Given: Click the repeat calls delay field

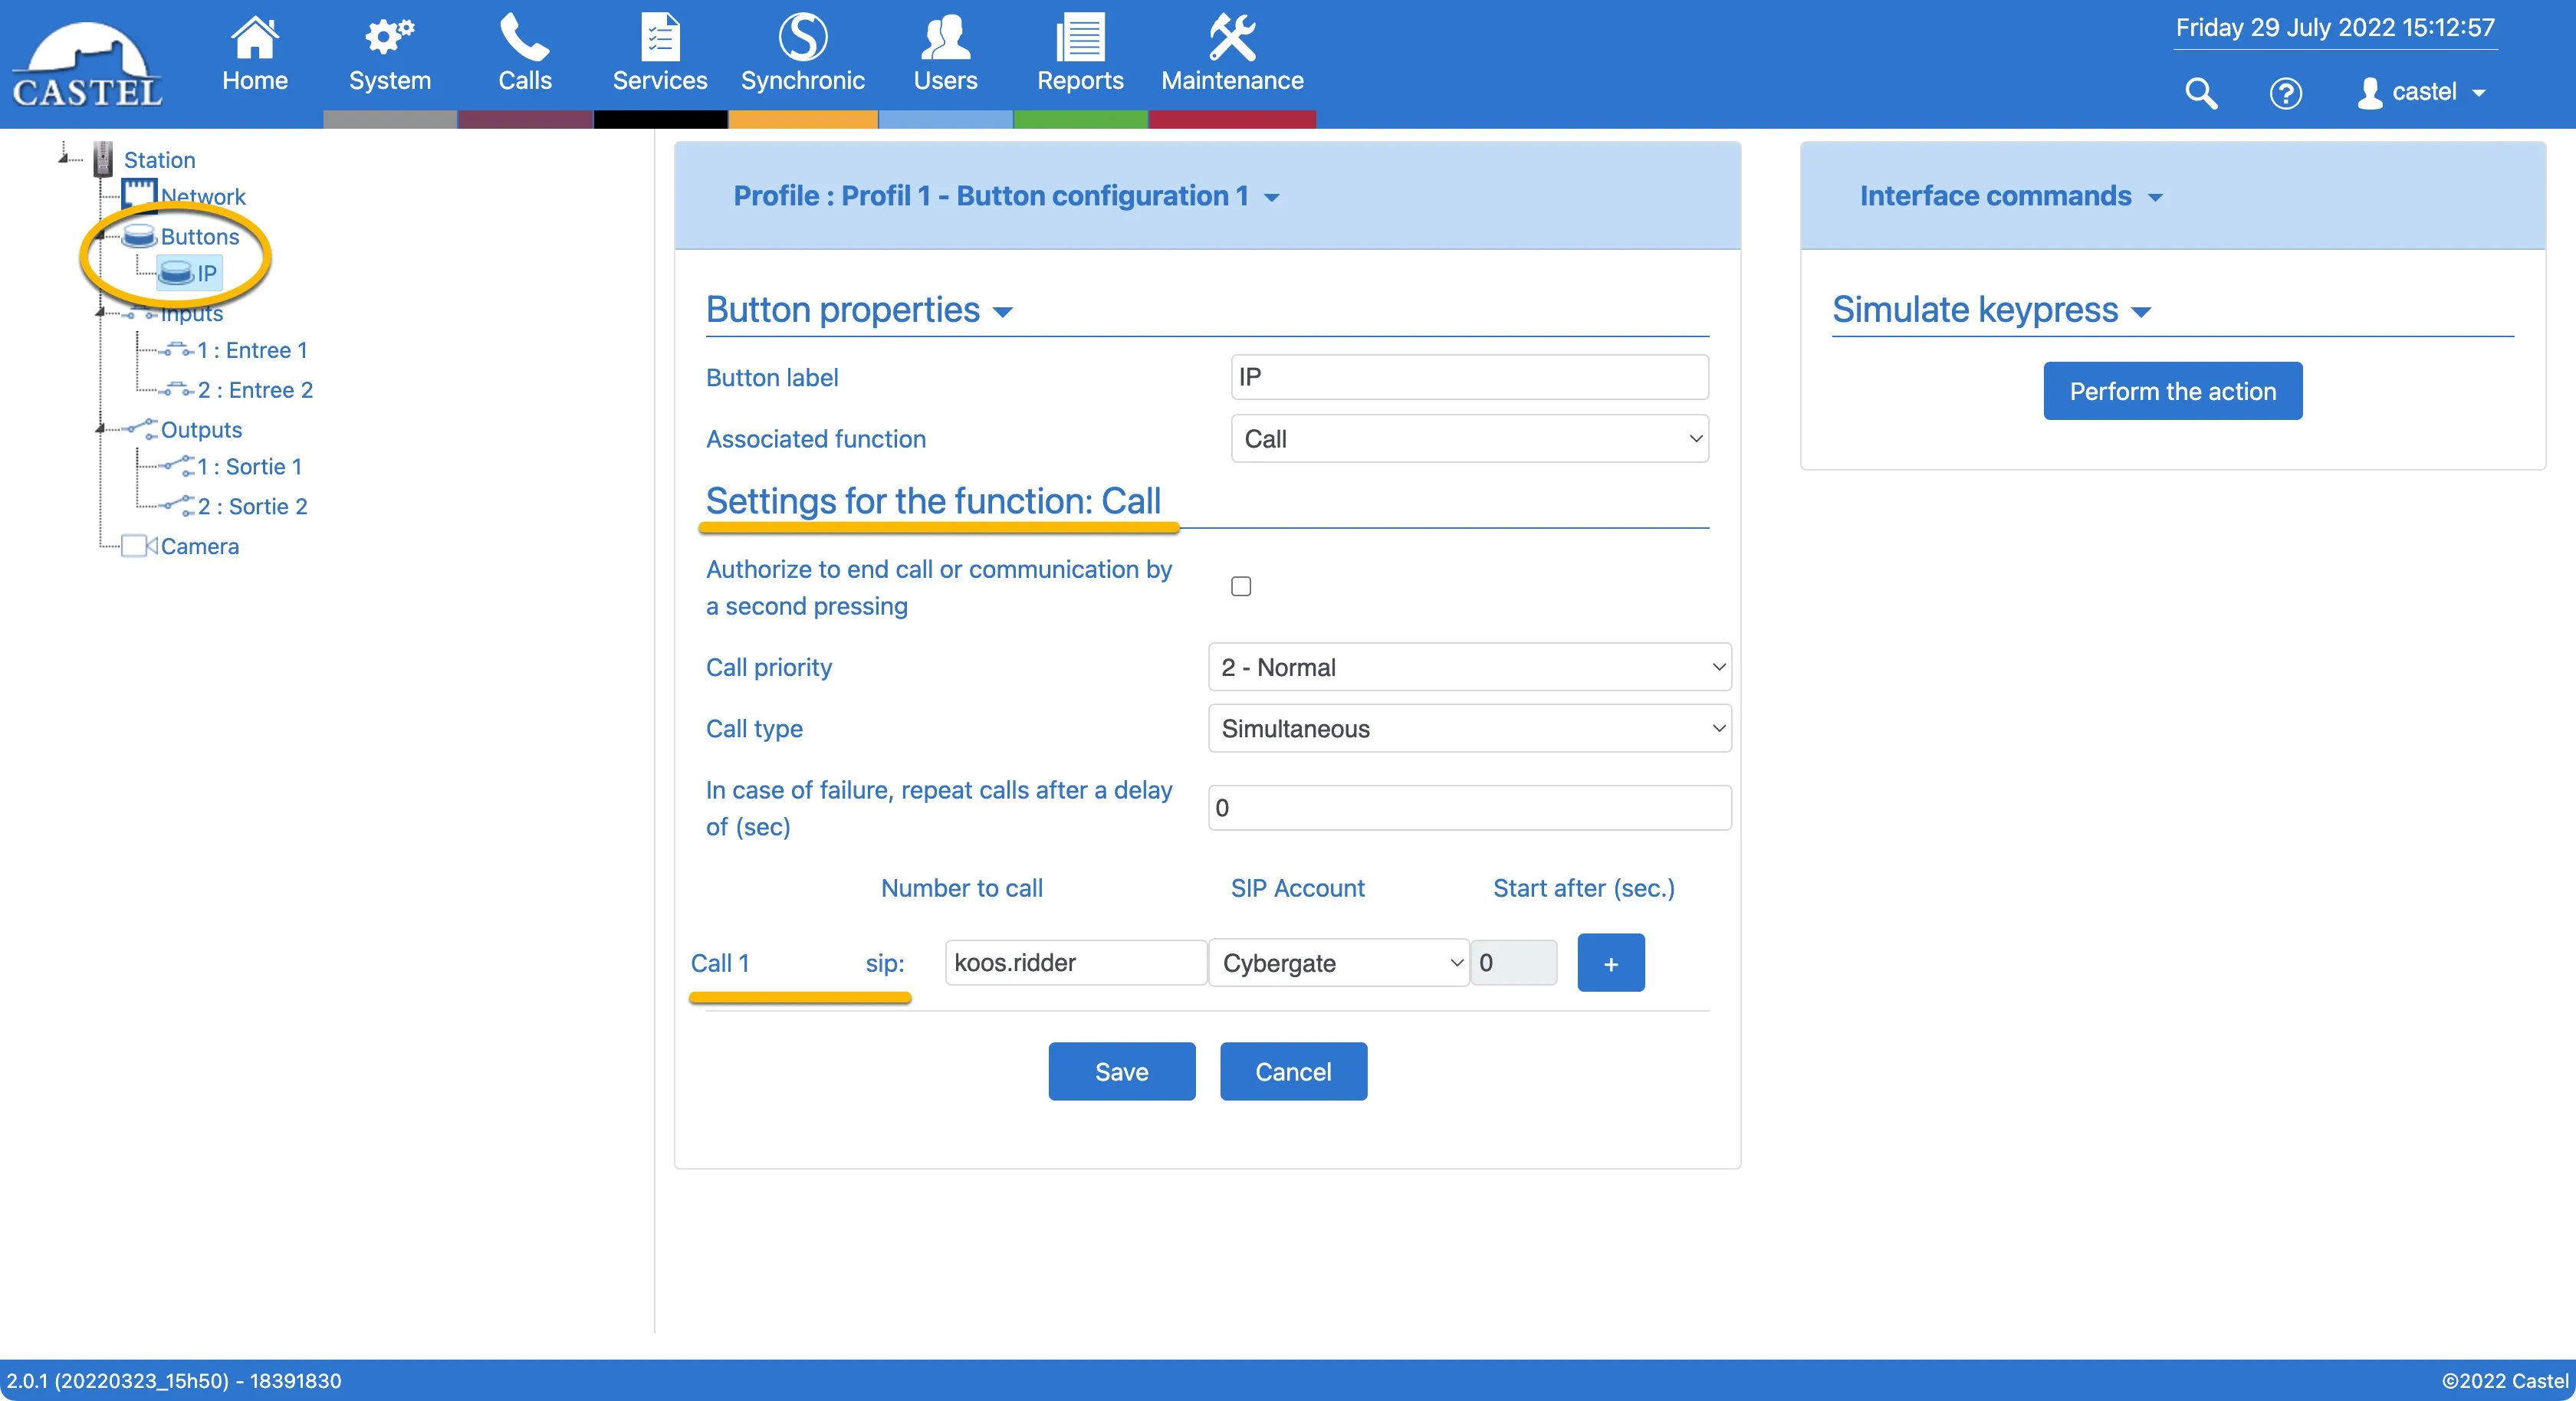Looking at the screenshot, I should click(1469, 808).
